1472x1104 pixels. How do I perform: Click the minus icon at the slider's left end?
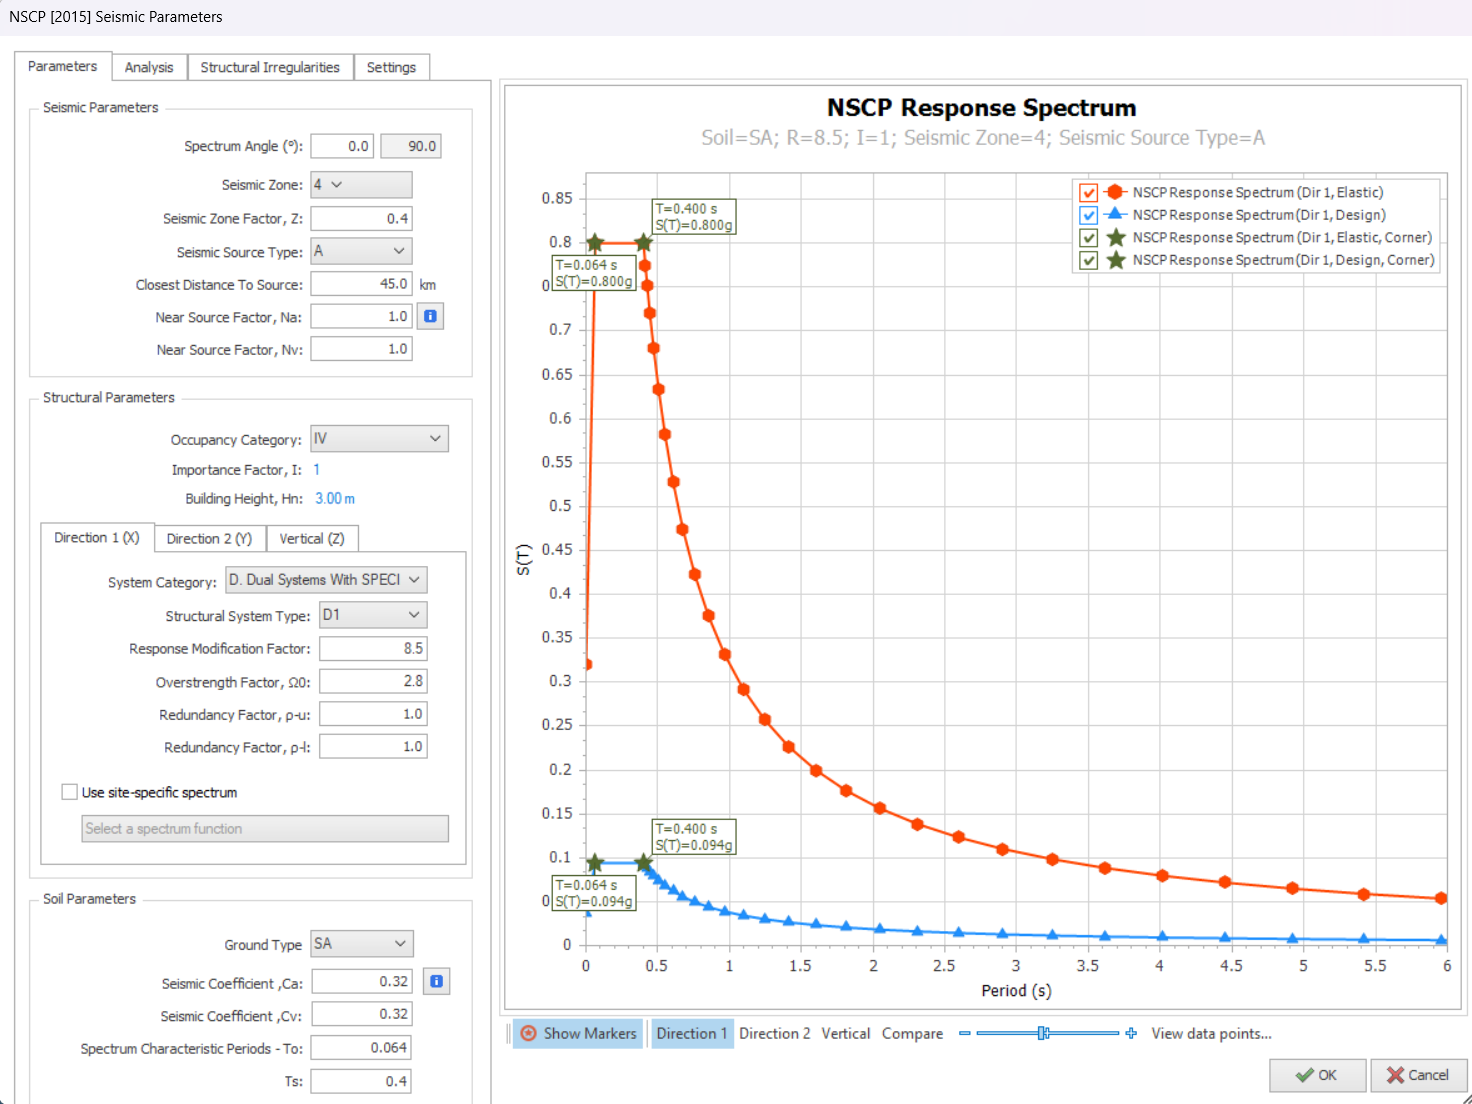tap(964, 1033)
